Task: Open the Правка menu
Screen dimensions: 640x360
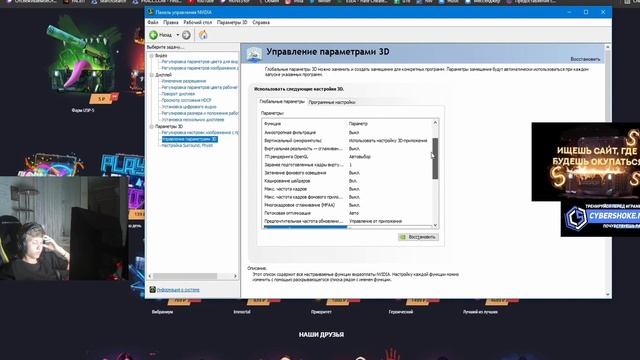Action: tap(171, 22)
